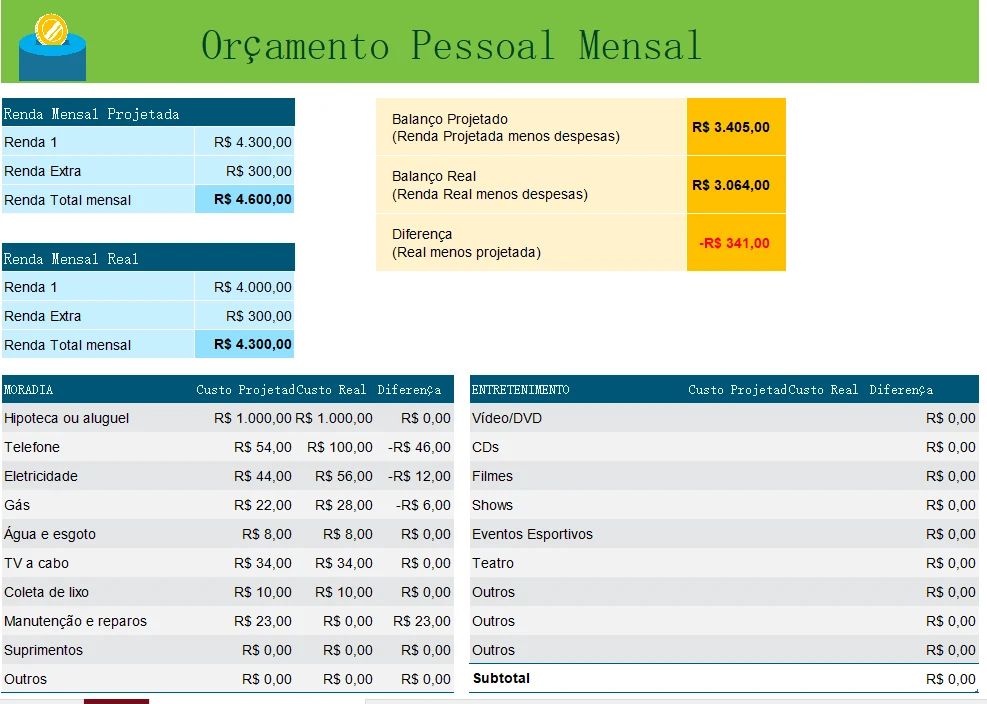The image size is (987, 704).
Task: Click the Balanço Real amount R$ 3.064,00
Action: tap(731, 186)
